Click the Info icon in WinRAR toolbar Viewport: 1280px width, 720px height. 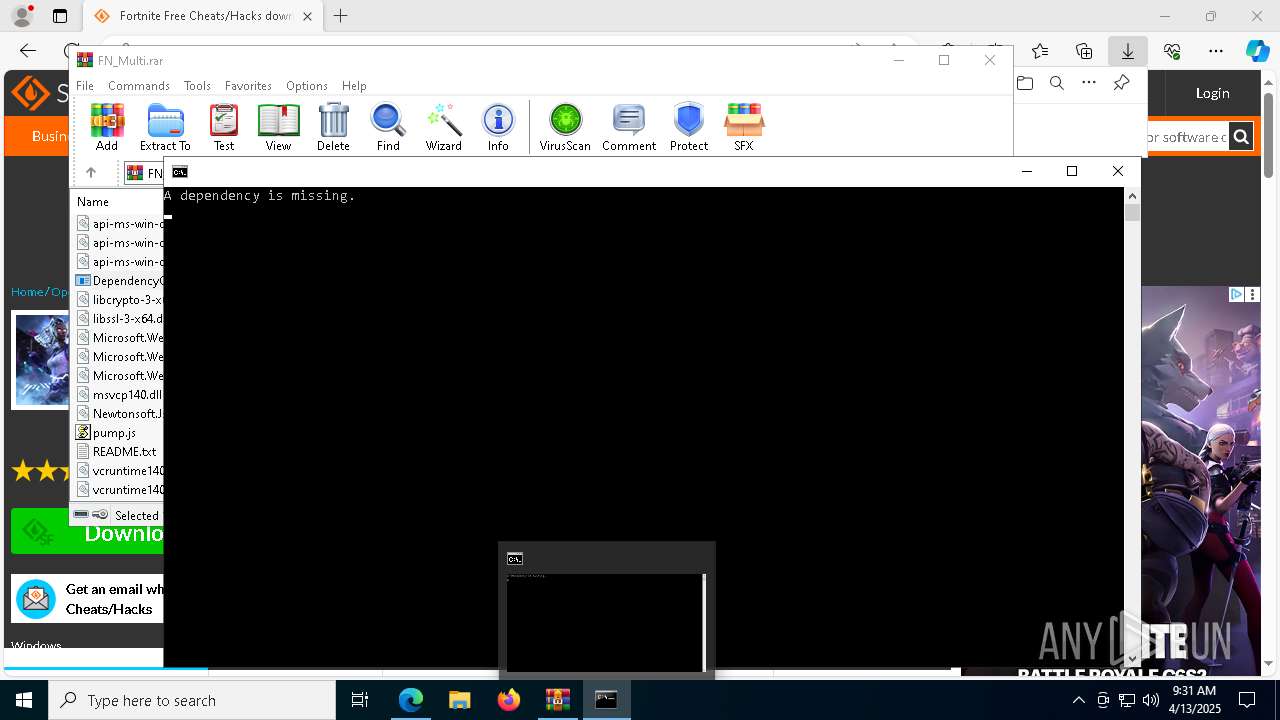coord(498,127)
